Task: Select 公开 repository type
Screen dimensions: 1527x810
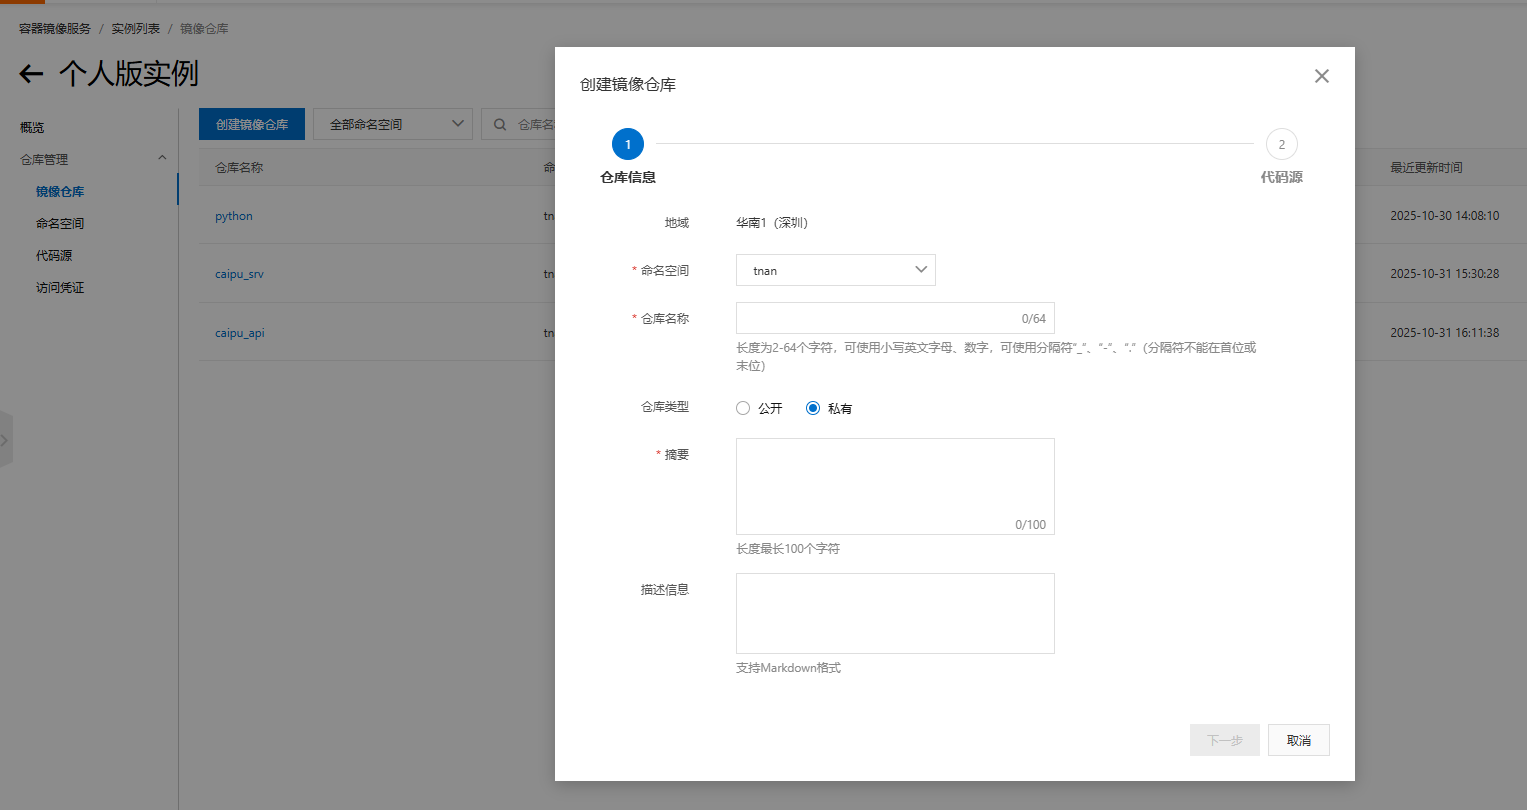Action: click(742, 407)
